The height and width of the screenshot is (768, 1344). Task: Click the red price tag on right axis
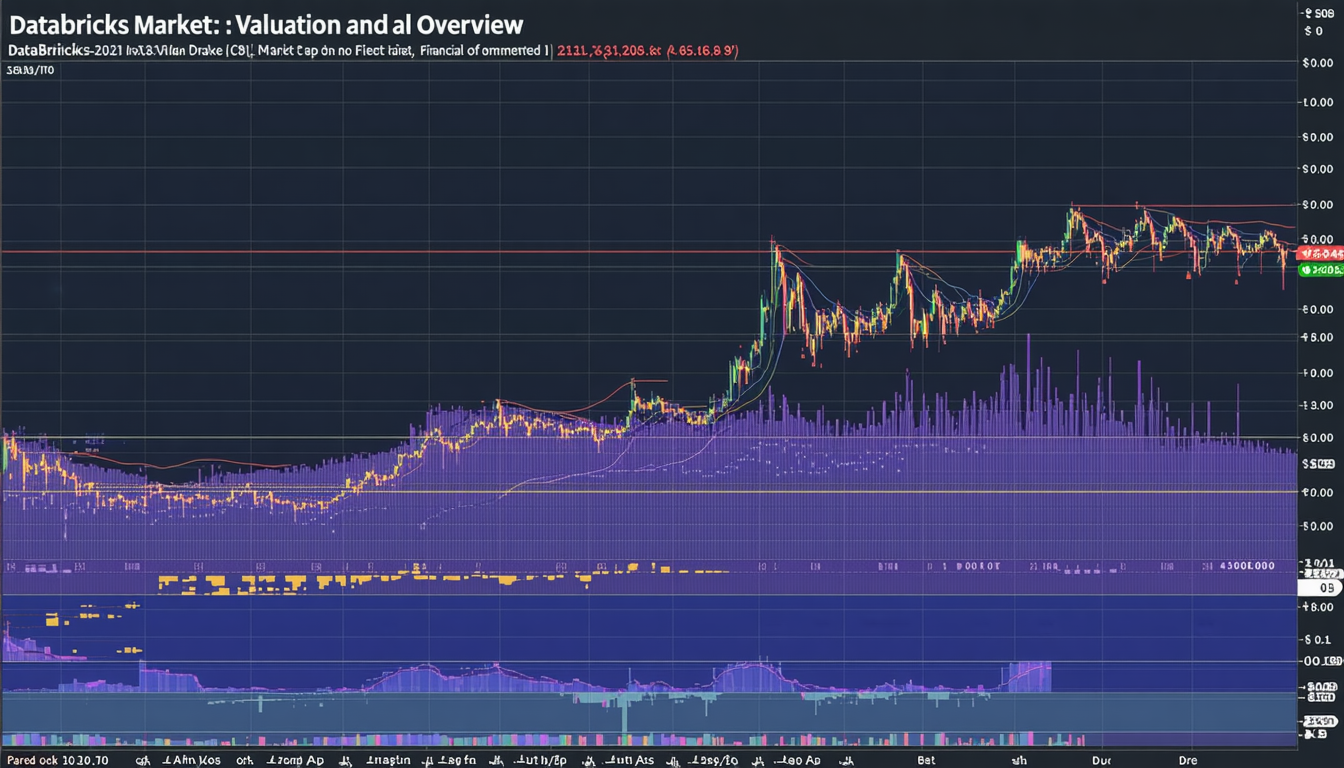(x=1321, y=254)
